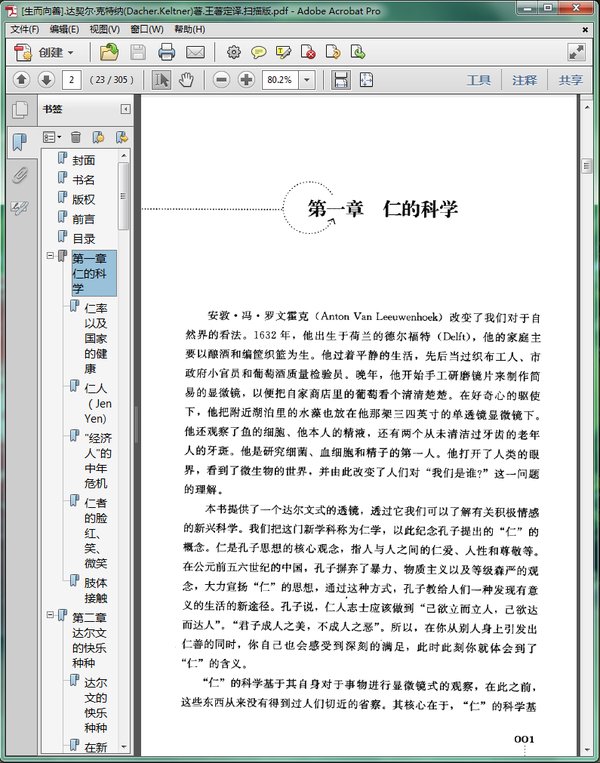The height and width of the screenshot is (763, 600).
Task: Collapse the 第一章 bookmark tree node
Action: pyautogui.click(x=50, y=255)
